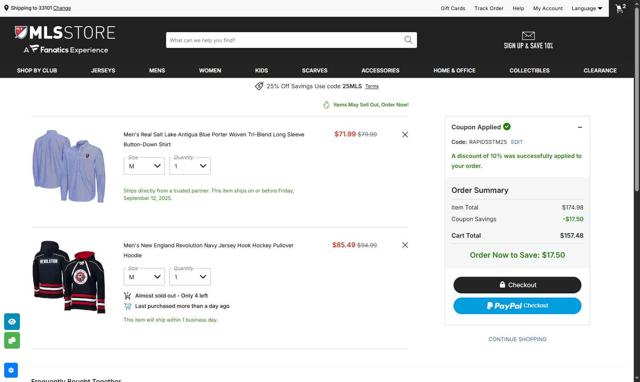This screenshot has width=640, height=382.
Task: Click the 25% off savings tag icon
Action: (x=259, y=86)
